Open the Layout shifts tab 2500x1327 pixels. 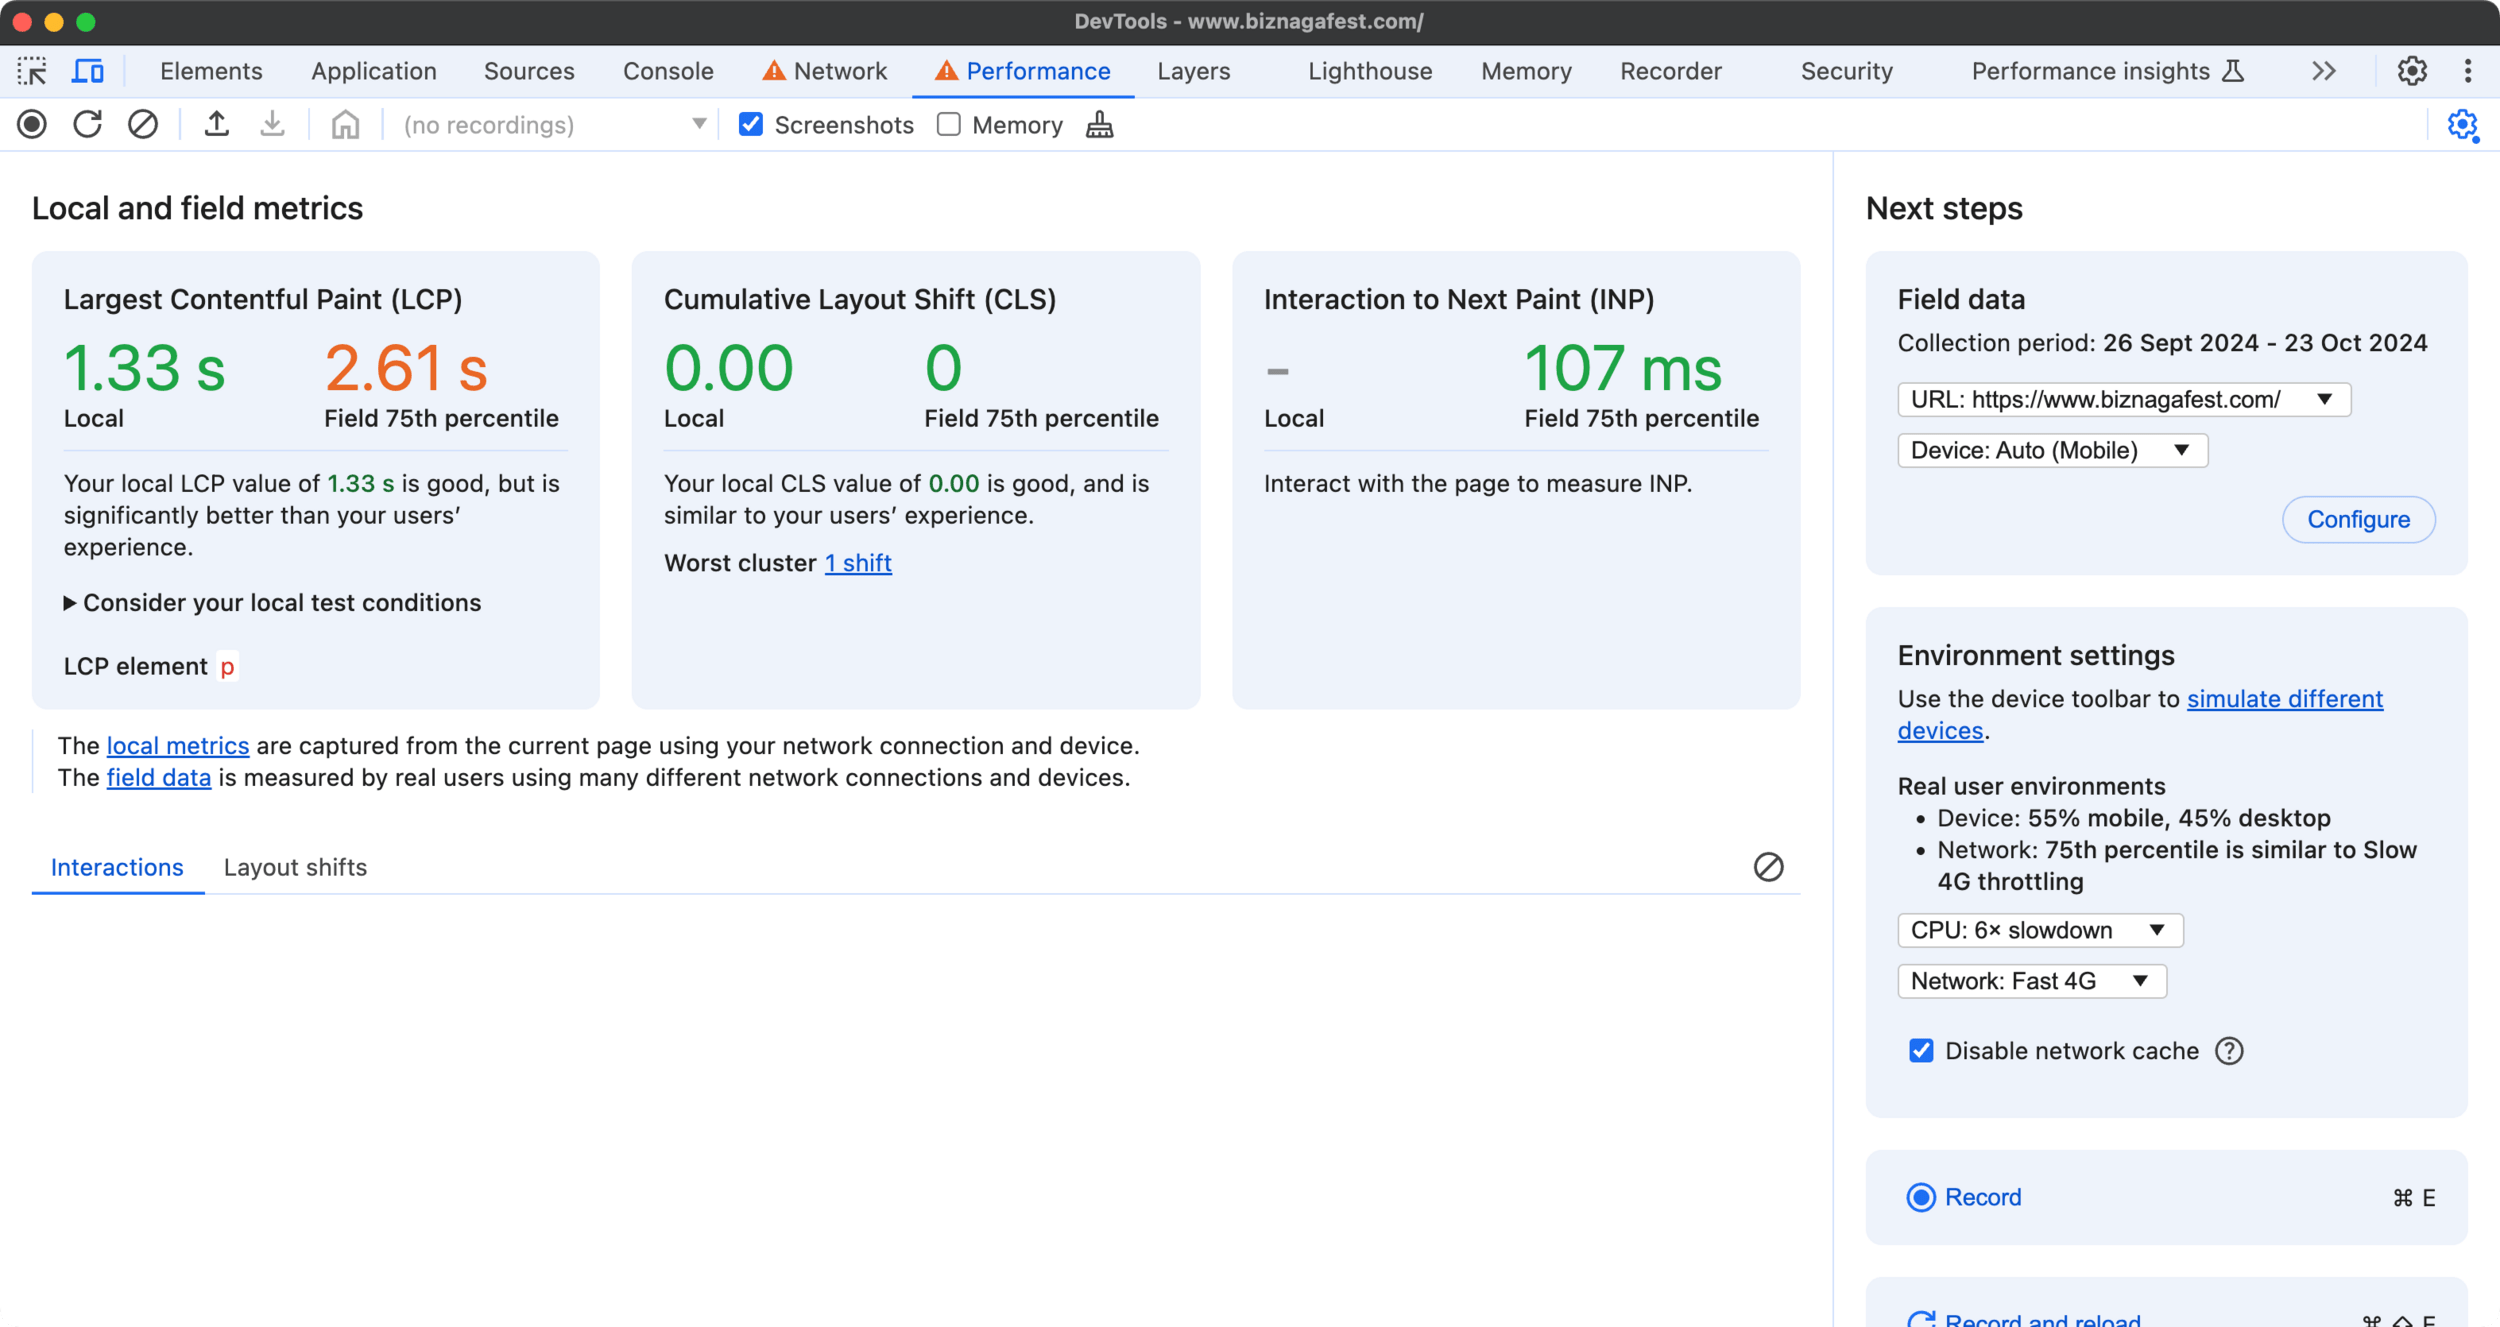pos(295,867)
